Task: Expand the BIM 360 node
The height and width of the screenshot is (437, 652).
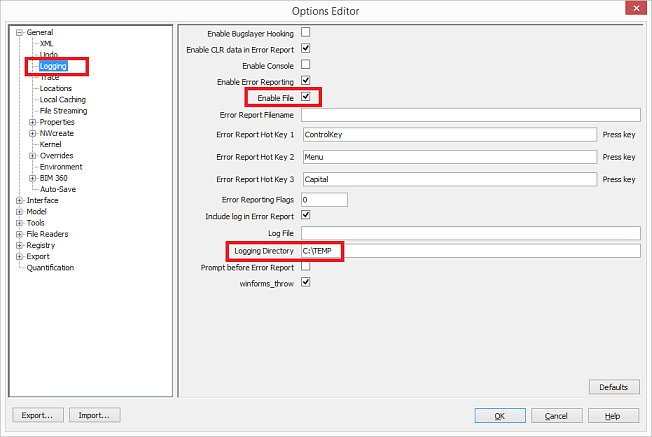Action: (x=32, y=178)
